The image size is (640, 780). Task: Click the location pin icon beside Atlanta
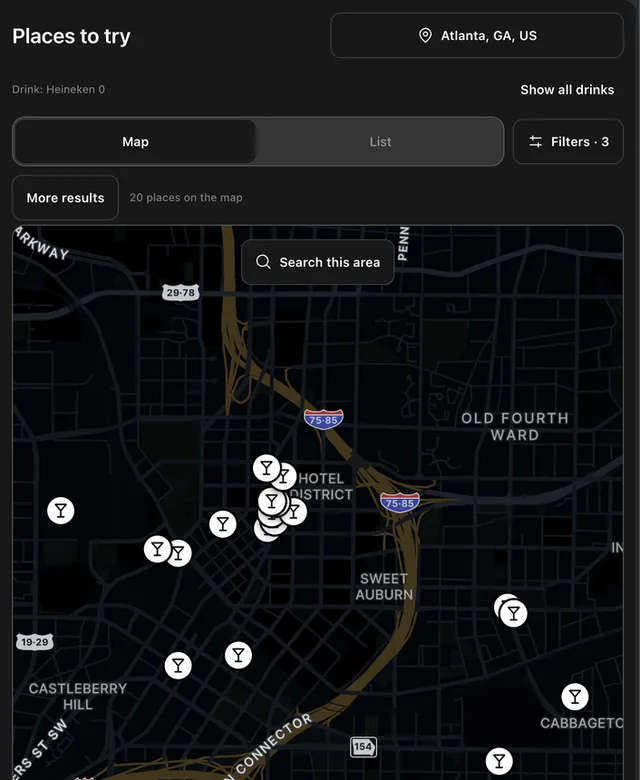tap(425, 35)
